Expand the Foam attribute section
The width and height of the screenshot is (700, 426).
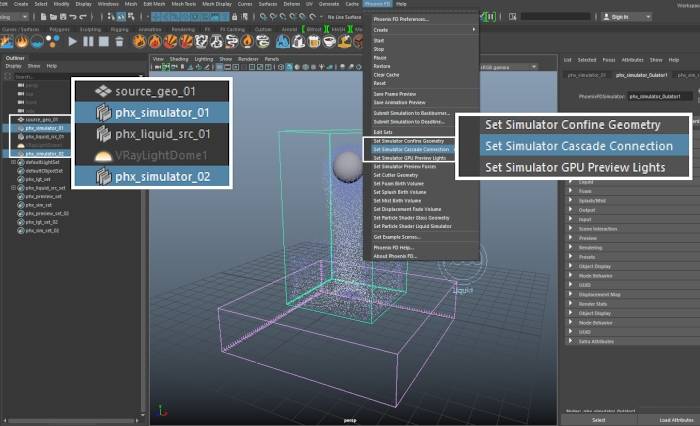(x=570, y=191)
